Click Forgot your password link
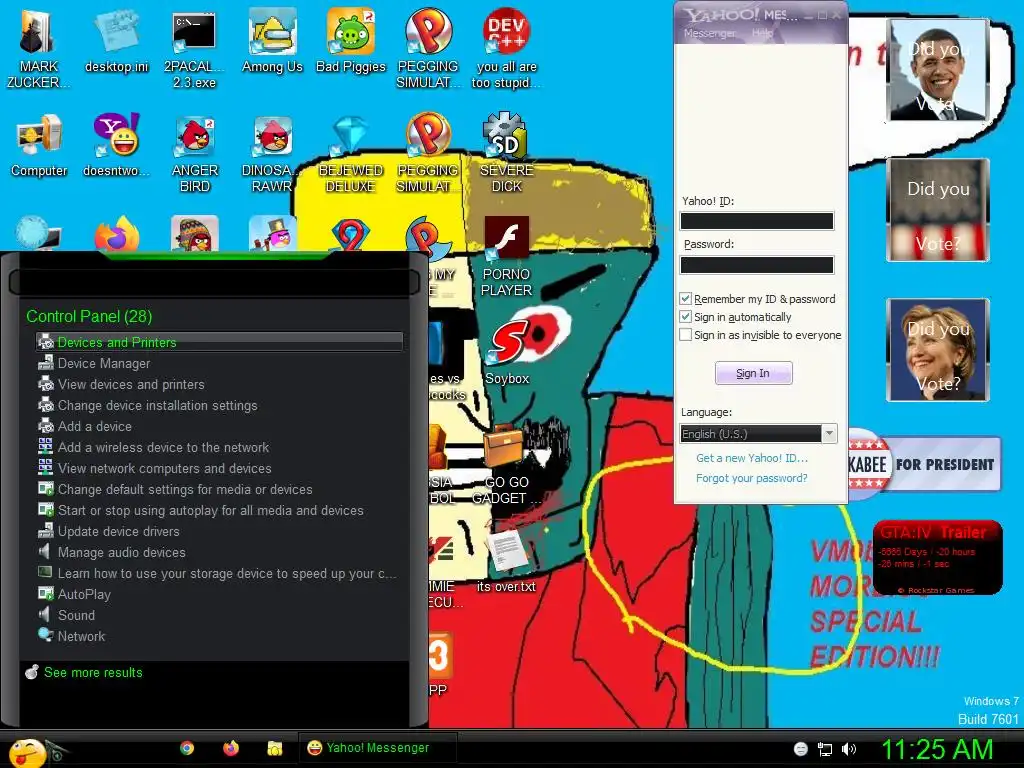Image resolution: width=1024 pixels, height=768 pixels. pos(752,478)
